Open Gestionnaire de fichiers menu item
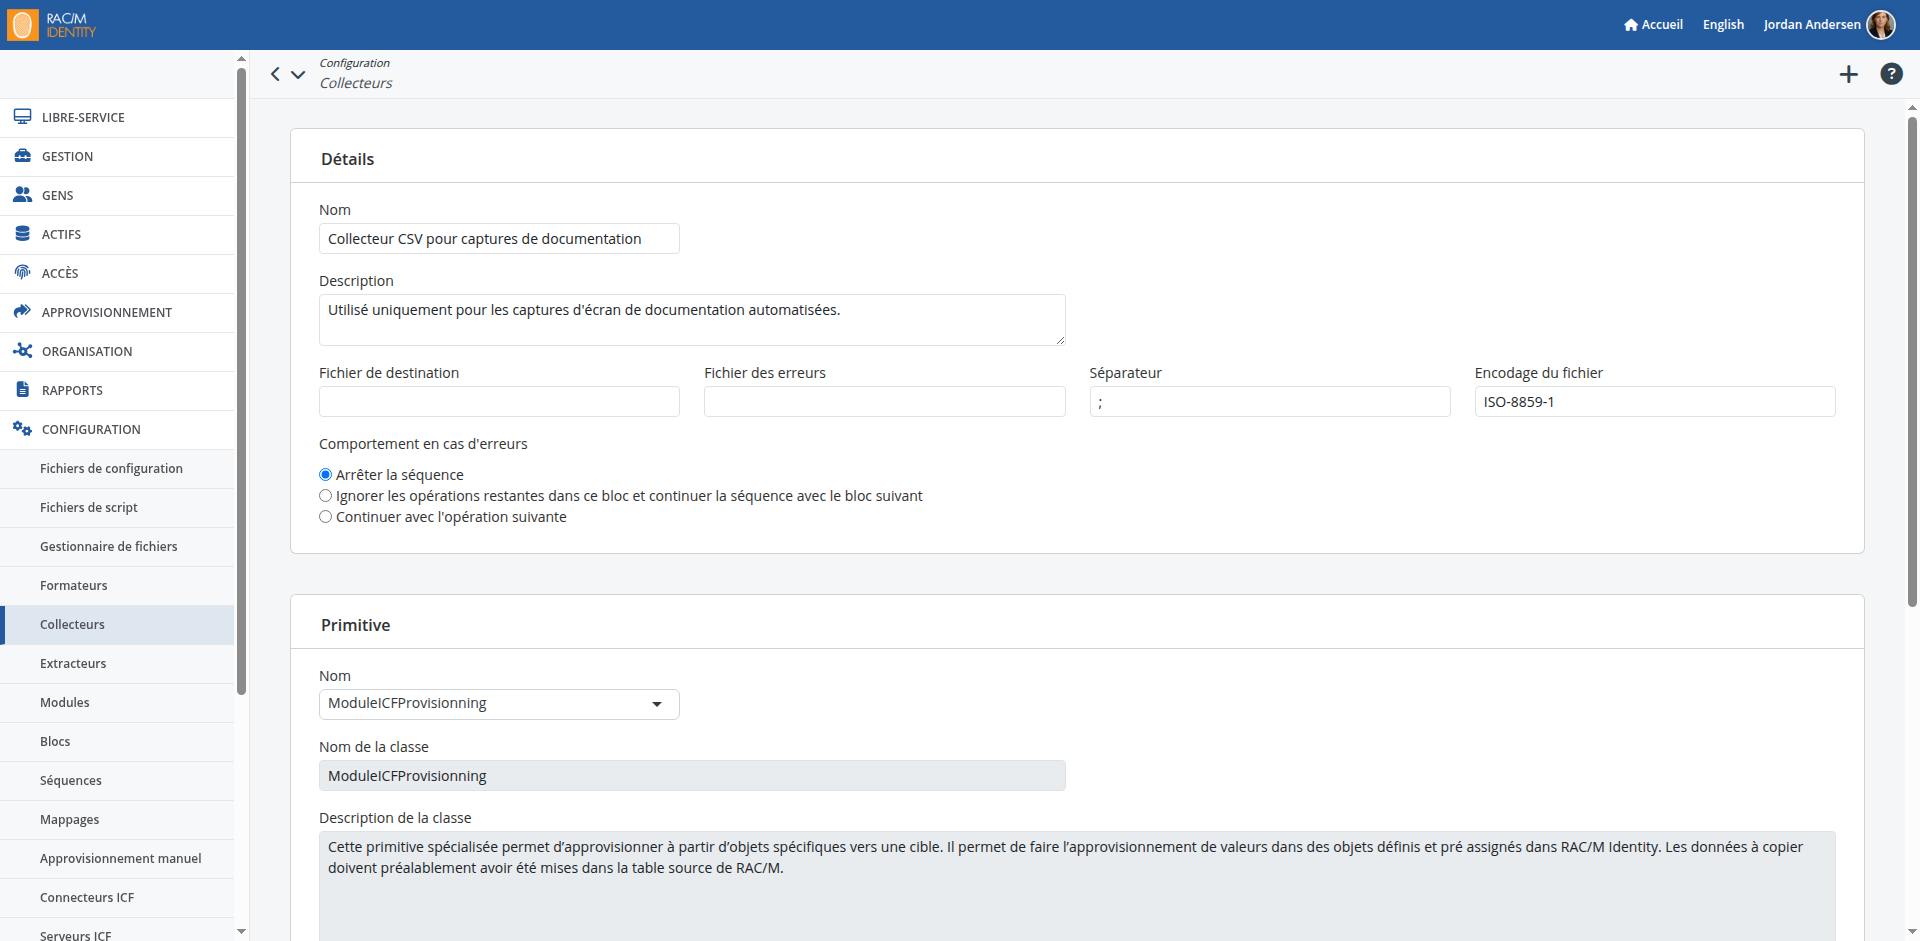The width and height of the screenshot is (1920, 941). point(117,547)
